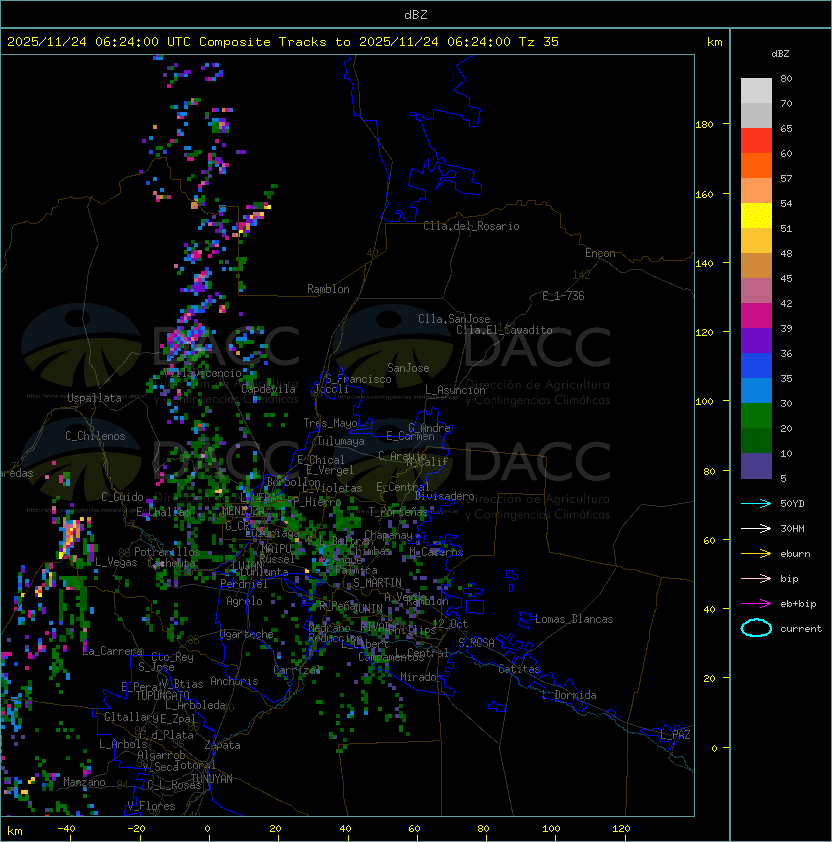Click the '180' tick on vertical axis
This screenshot has height=842, width=832.
704,124
